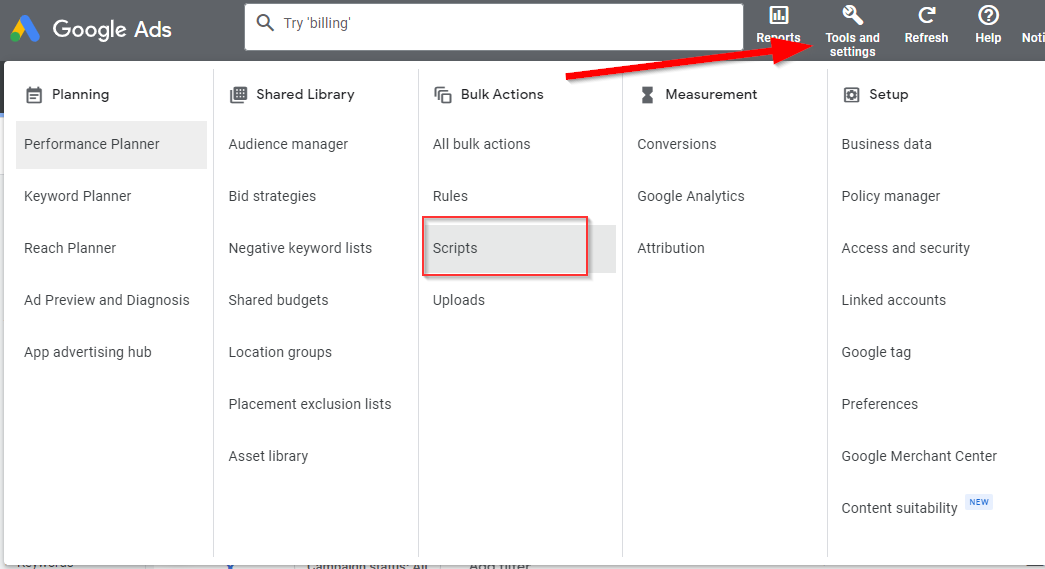The height and width of the screenshot is (569, 1045).
Task: Open Preferences under Setup
Action: (x=879, y=404)
